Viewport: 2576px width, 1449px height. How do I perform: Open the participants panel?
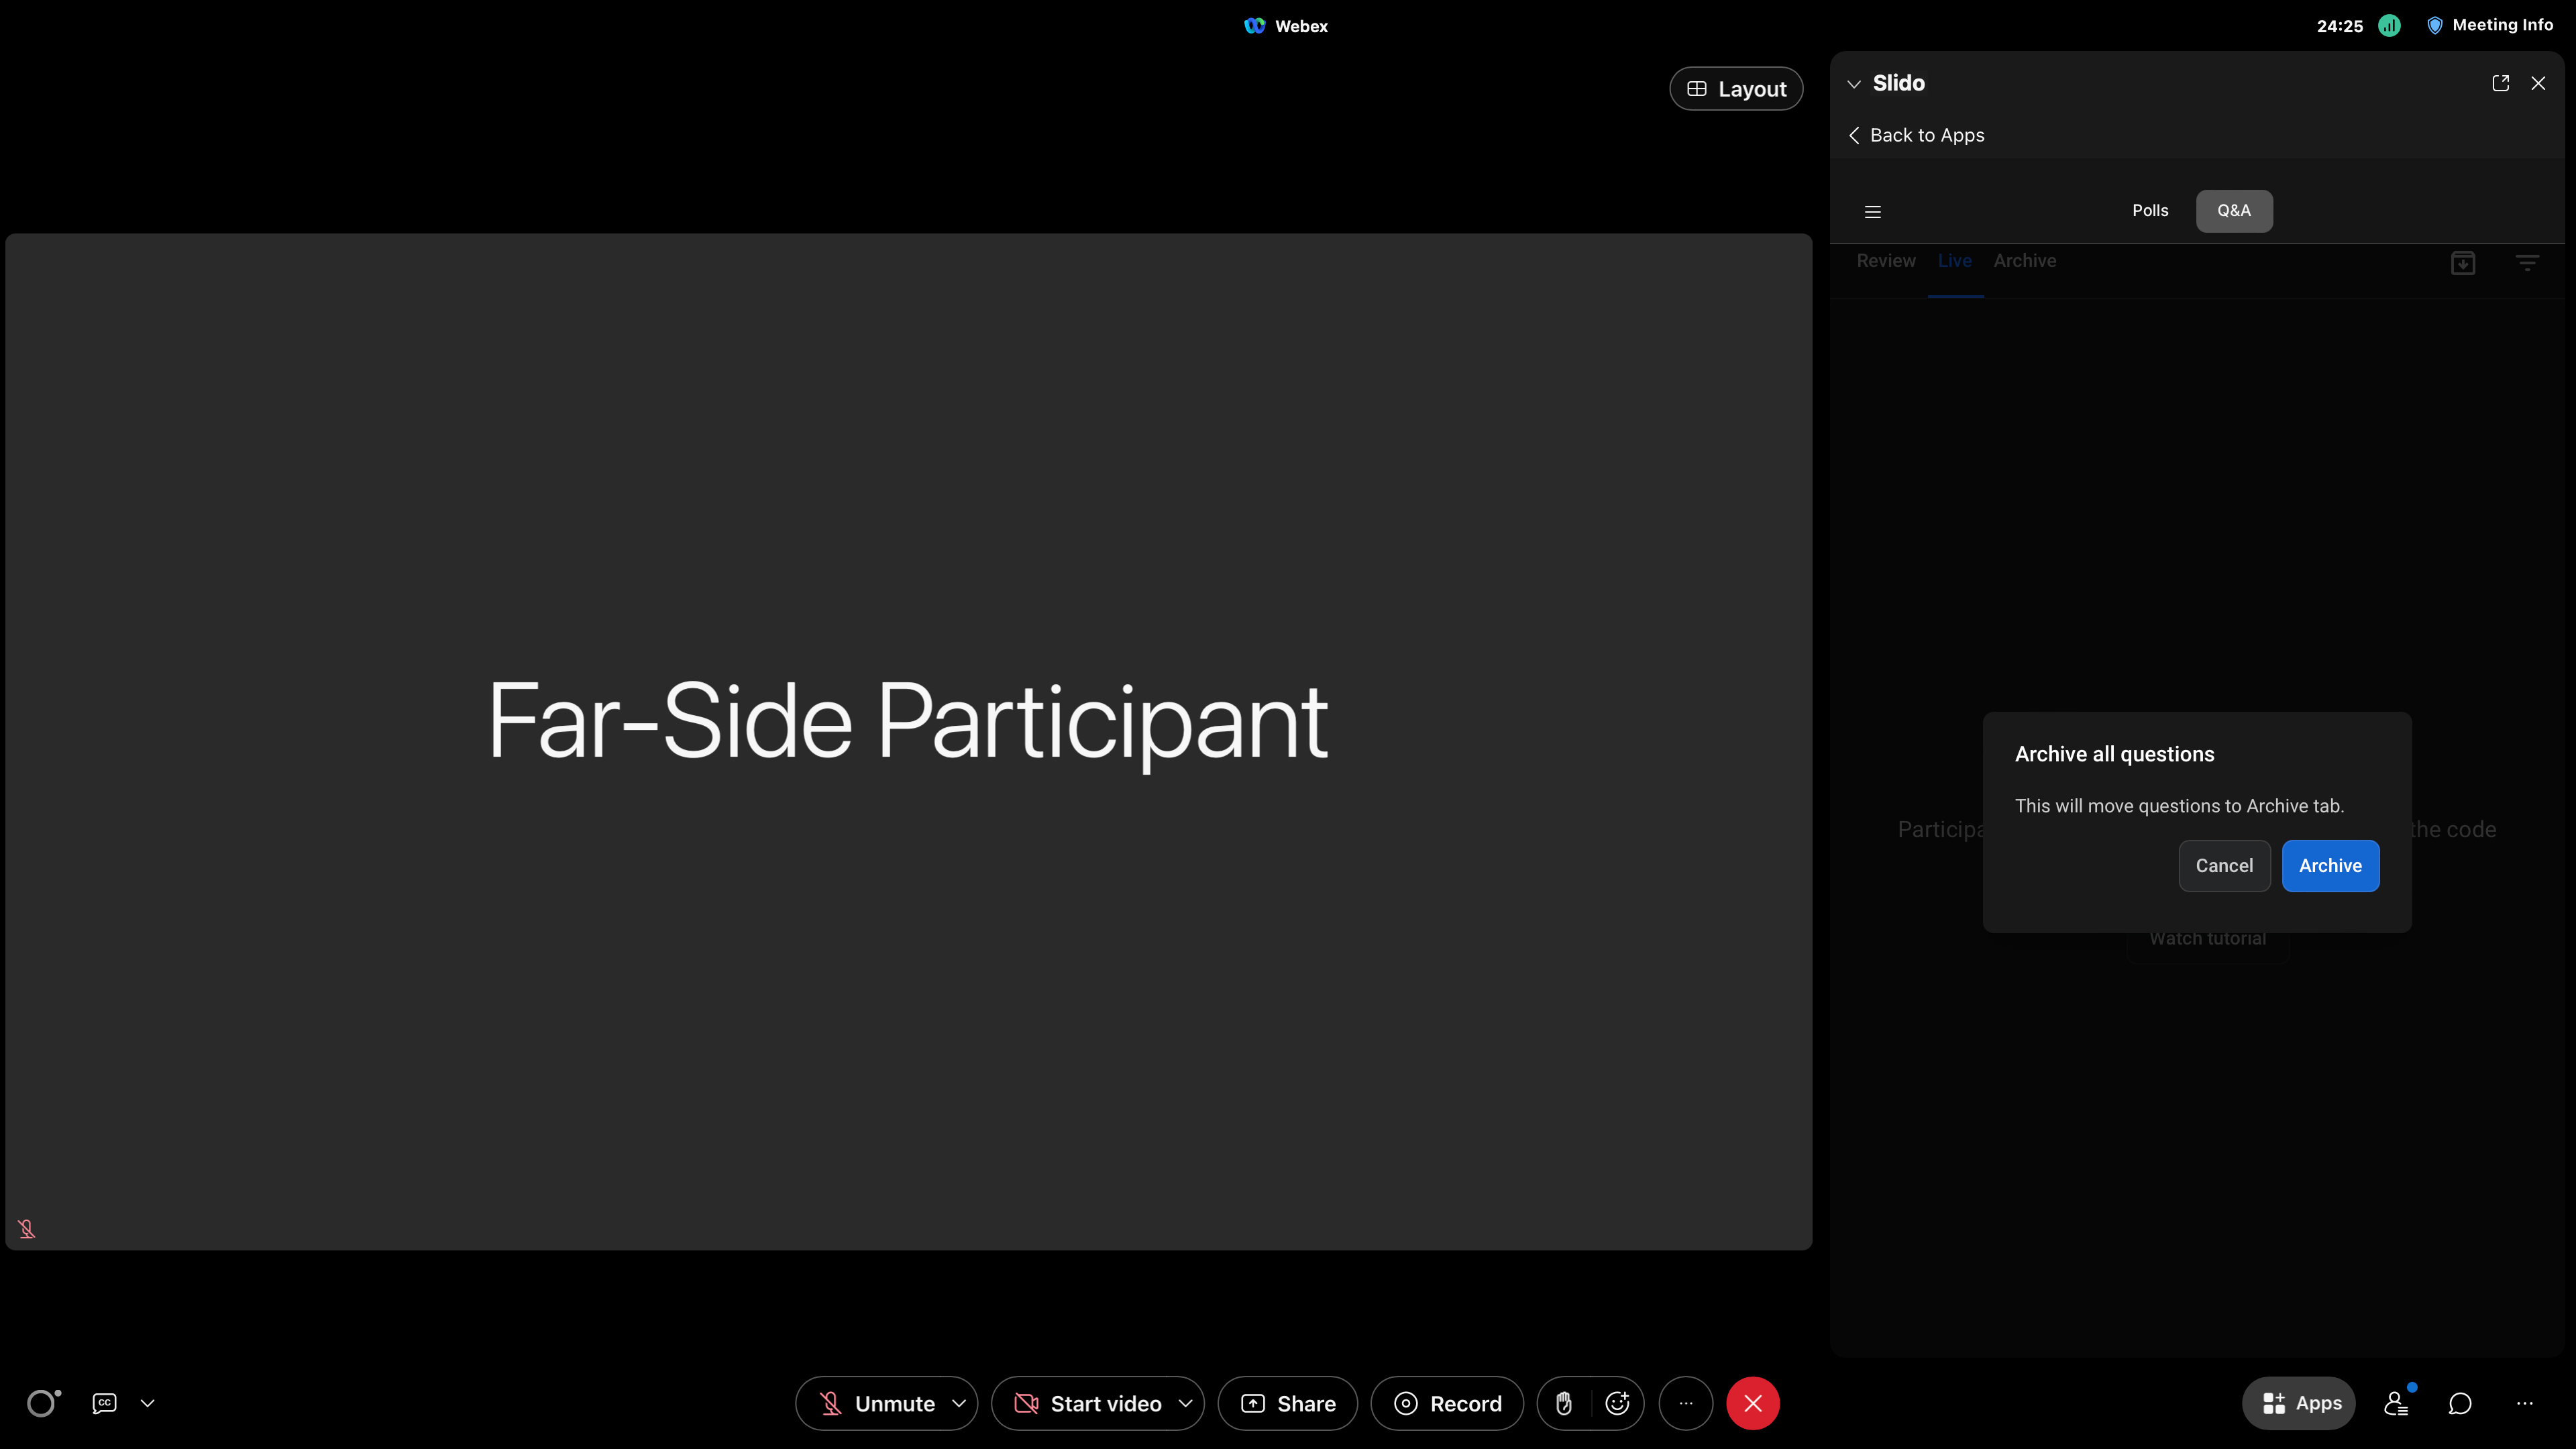(2396, 1403)
